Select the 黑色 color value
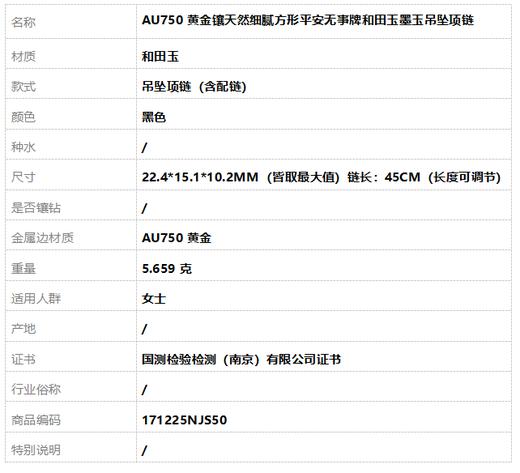The width and height of the screenshot is (520, 473). [154, 117]
